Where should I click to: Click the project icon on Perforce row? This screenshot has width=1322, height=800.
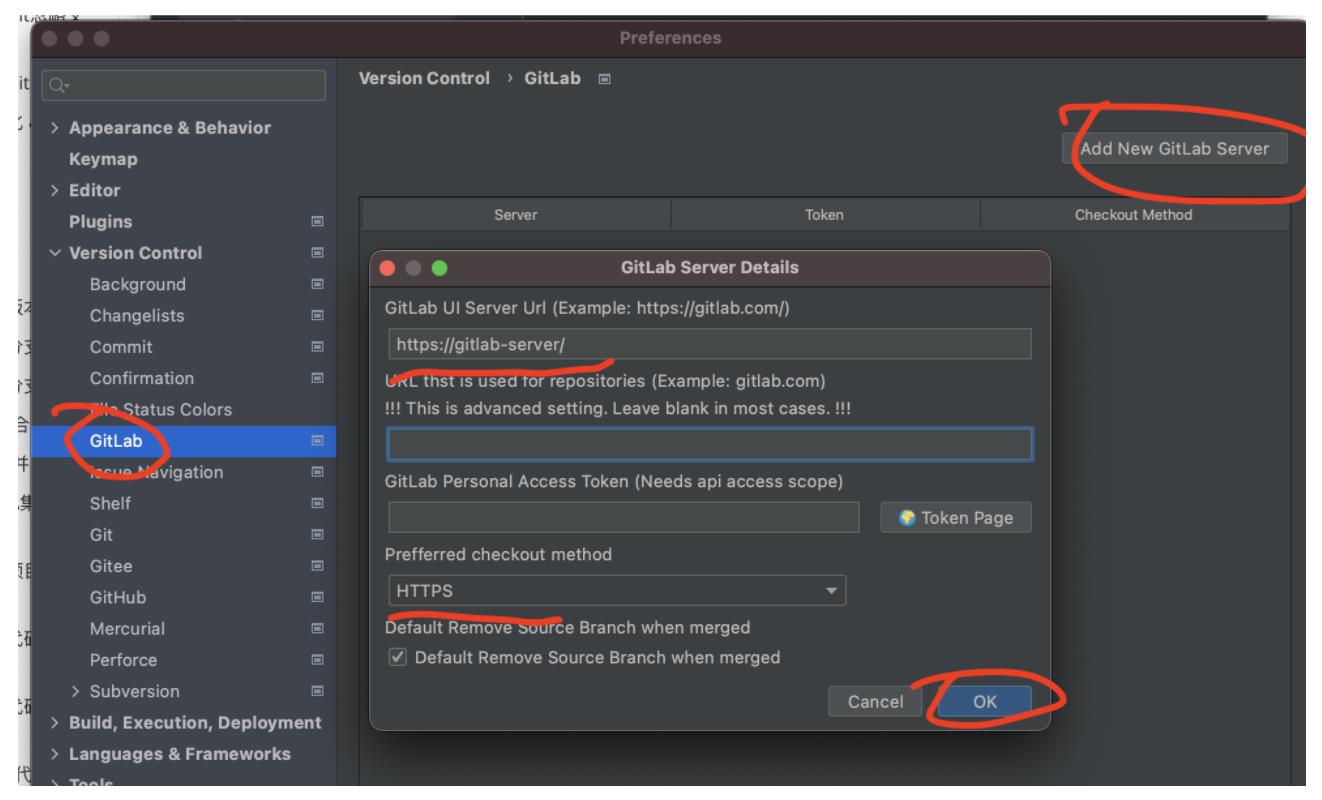point(318,660)
